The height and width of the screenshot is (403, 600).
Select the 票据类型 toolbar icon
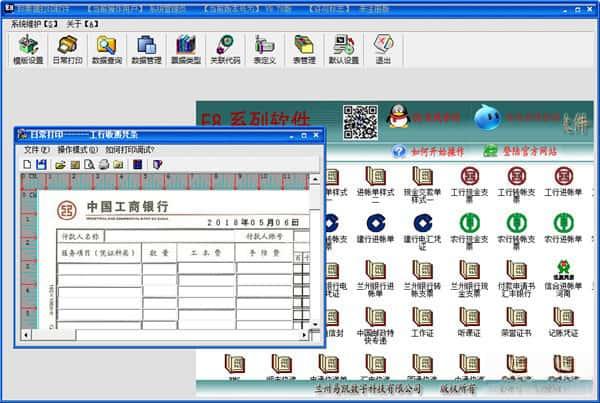click(185, 49)
